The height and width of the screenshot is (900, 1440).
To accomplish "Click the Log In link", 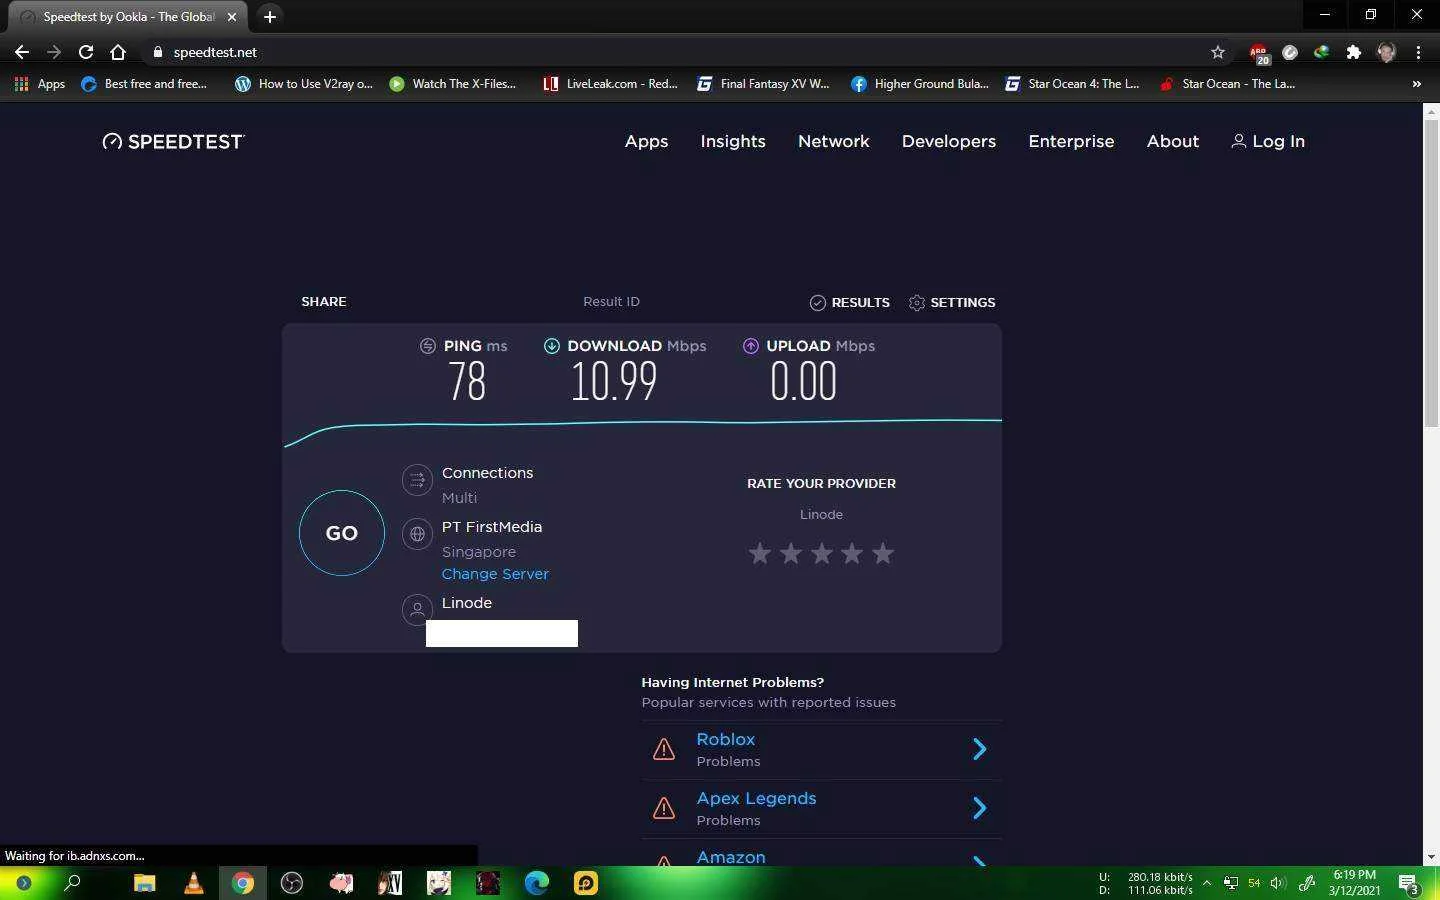I will pos(1268,142).
